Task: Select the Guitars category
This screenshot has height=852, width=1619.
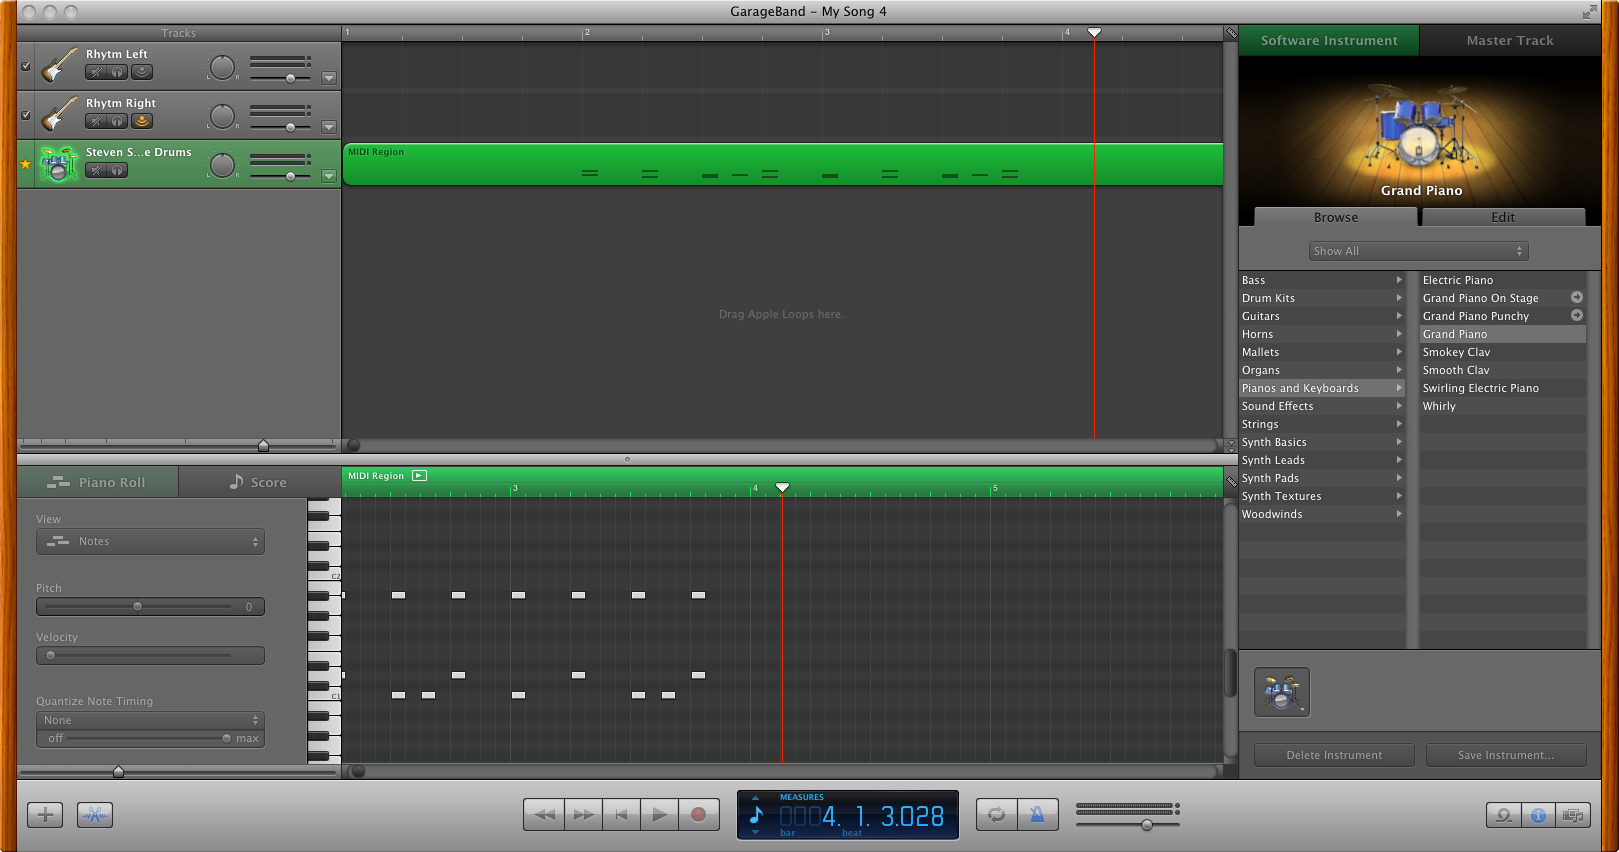Action: [1322, 316]
